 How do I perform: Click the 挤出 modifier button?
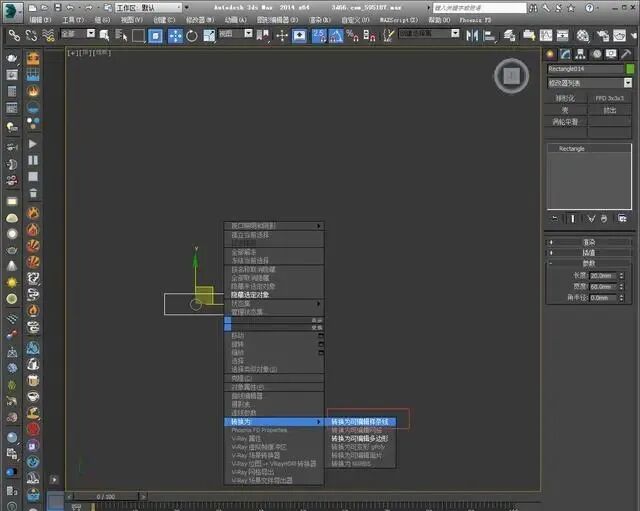(x=609, y=110)
